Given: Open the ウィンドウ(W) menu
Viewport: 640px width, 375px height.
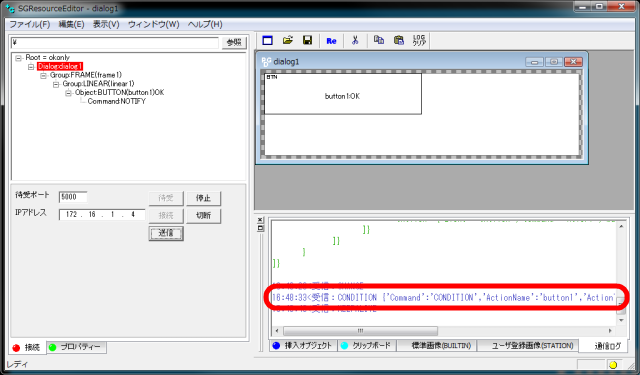Looking at the screenshot, I should coord(153,24).
